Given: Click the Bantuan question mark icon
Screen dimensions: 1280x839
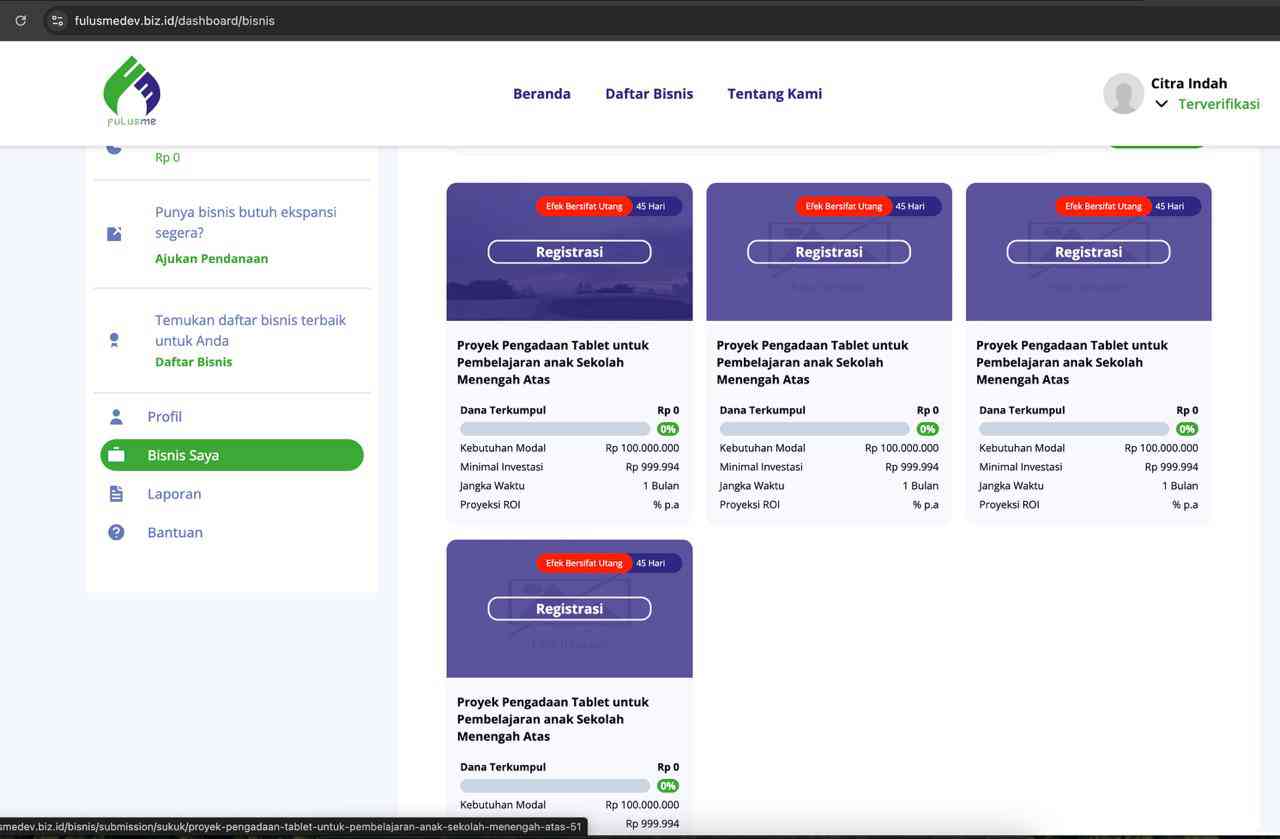Looking at the screenshot, I should pyautogui.click(x=116, y=532).
